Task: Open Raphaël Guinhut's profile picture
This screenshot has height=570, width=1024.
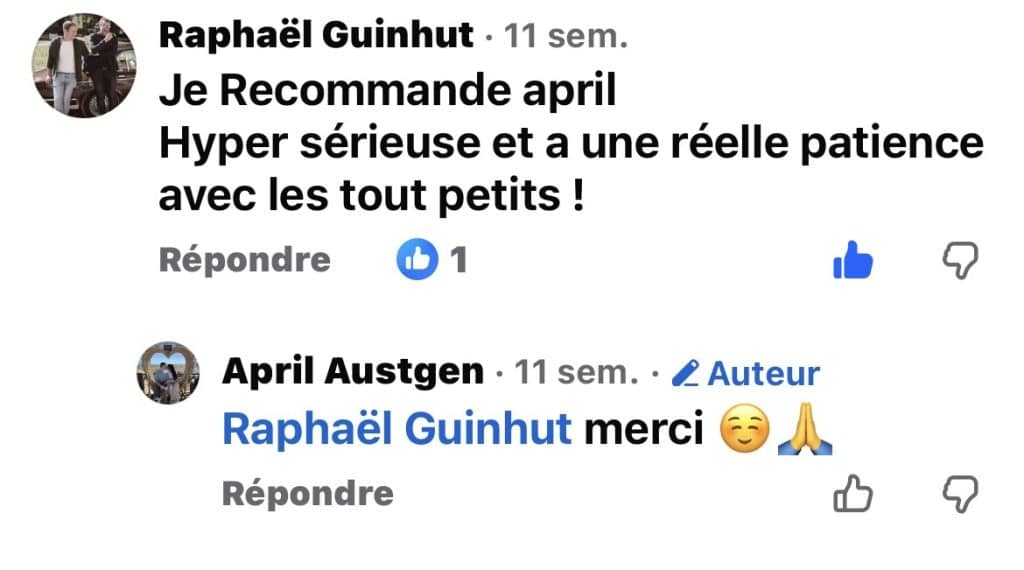Action: (85, 65)
